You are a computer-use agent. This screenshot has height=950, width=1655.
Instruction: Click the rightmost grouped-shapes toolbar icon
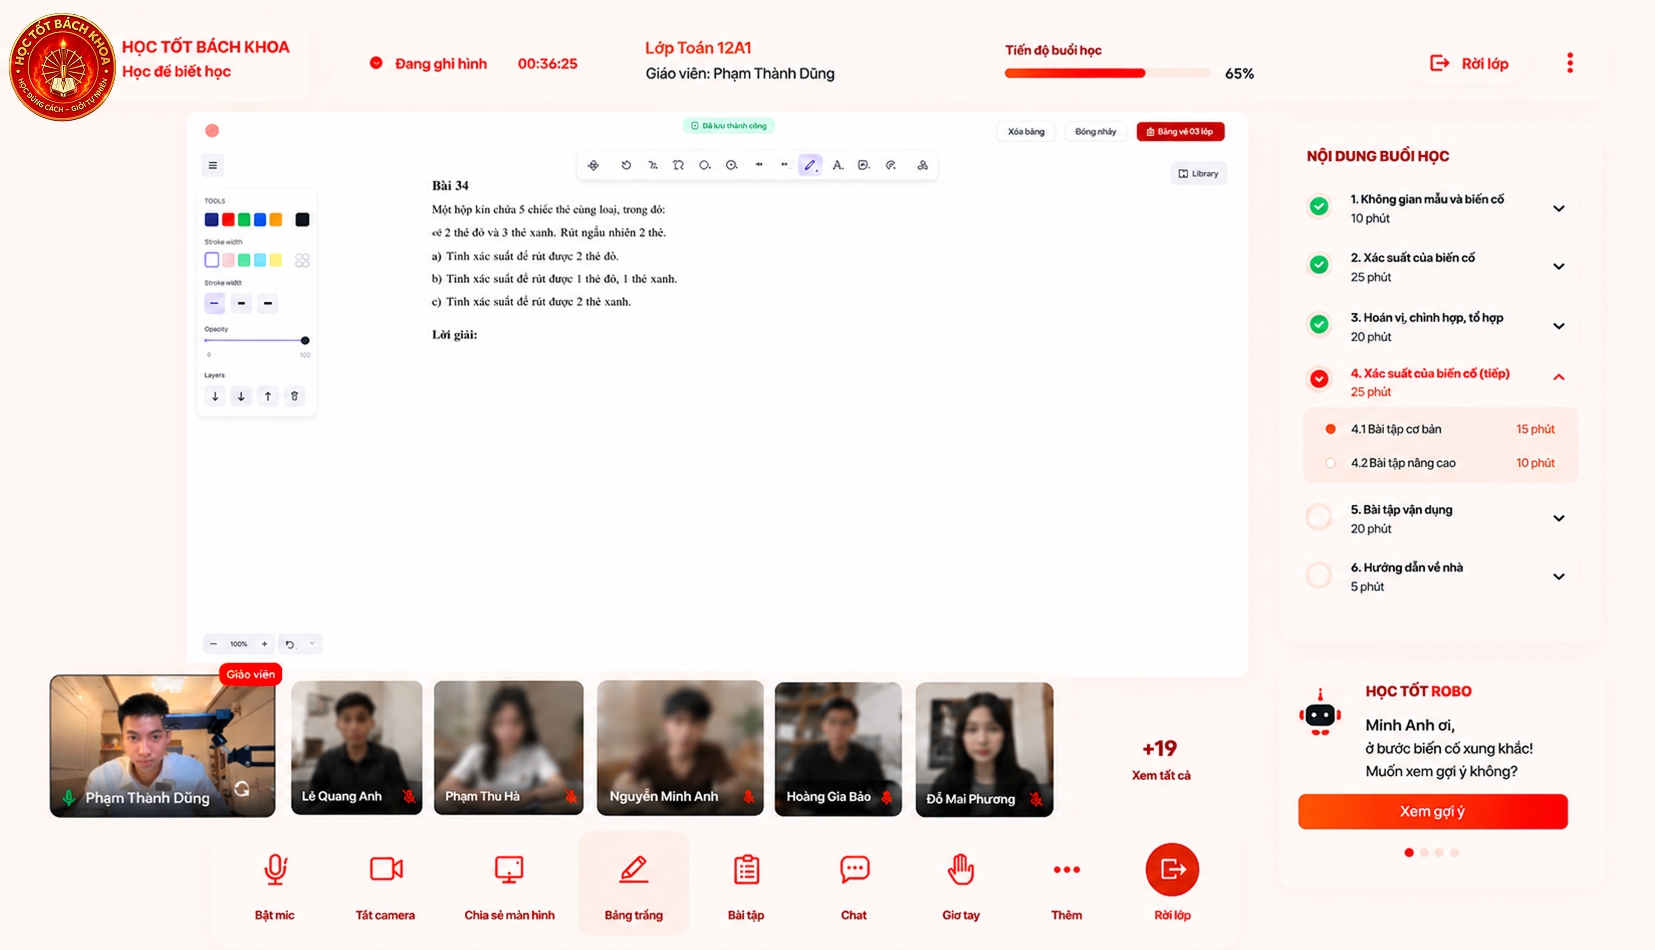click(x=922, y=165)
